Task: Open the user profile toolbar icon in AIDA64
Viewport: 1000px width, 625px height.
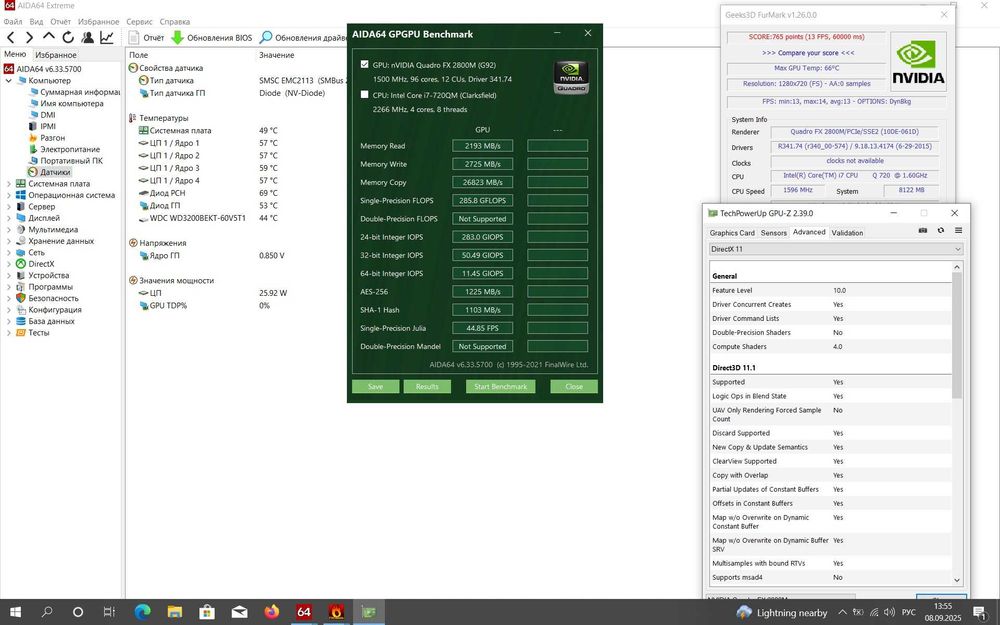Action: (x=87, y=38)
